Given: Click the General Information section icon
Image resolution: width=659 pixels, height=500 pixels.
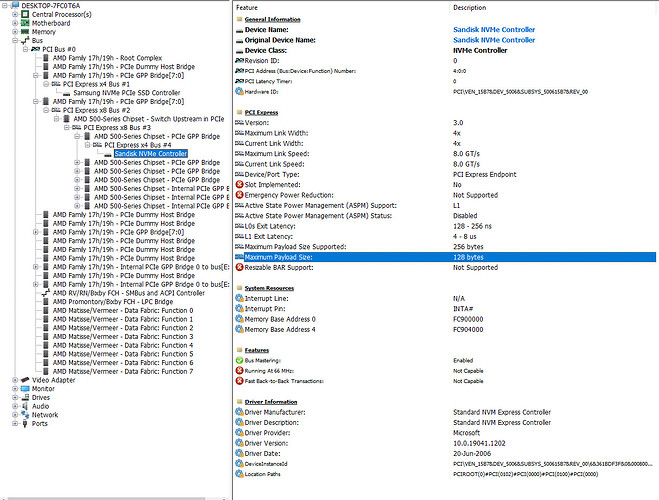Looking at the screenshot, I should 239,19.
